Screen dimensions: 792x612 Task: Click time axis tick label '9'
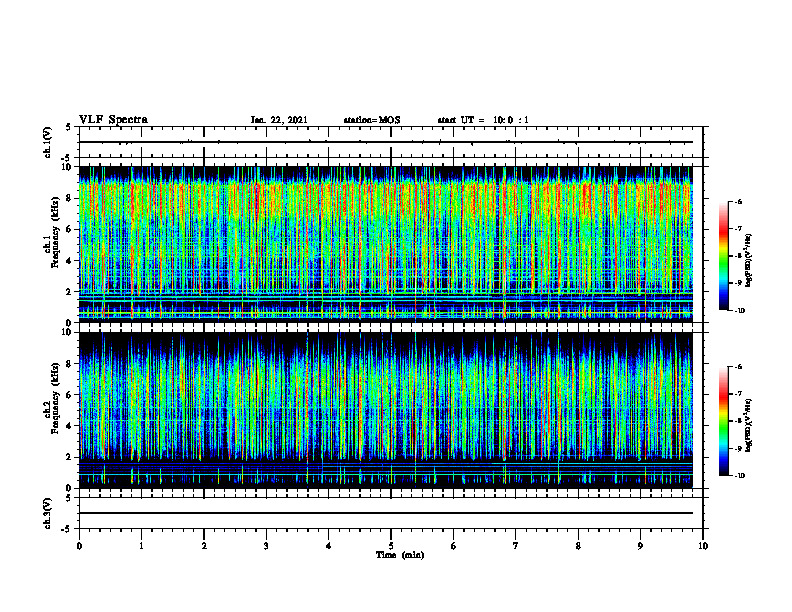[640, 546]
